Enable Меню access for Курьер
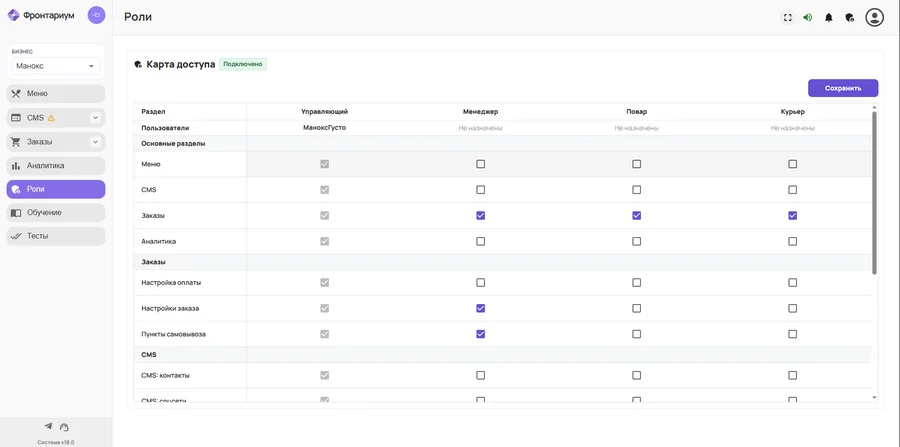Image resolution: width=900 pixels, height=447 pixels. (793, 164)
